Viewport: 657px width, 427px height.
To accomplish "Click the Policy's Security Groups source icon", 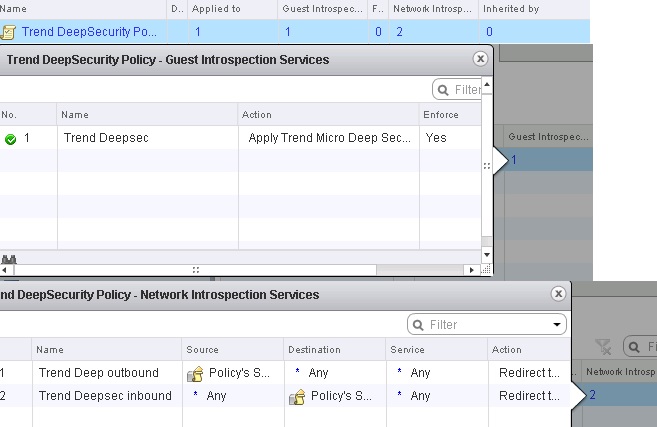I will (196, 373).
